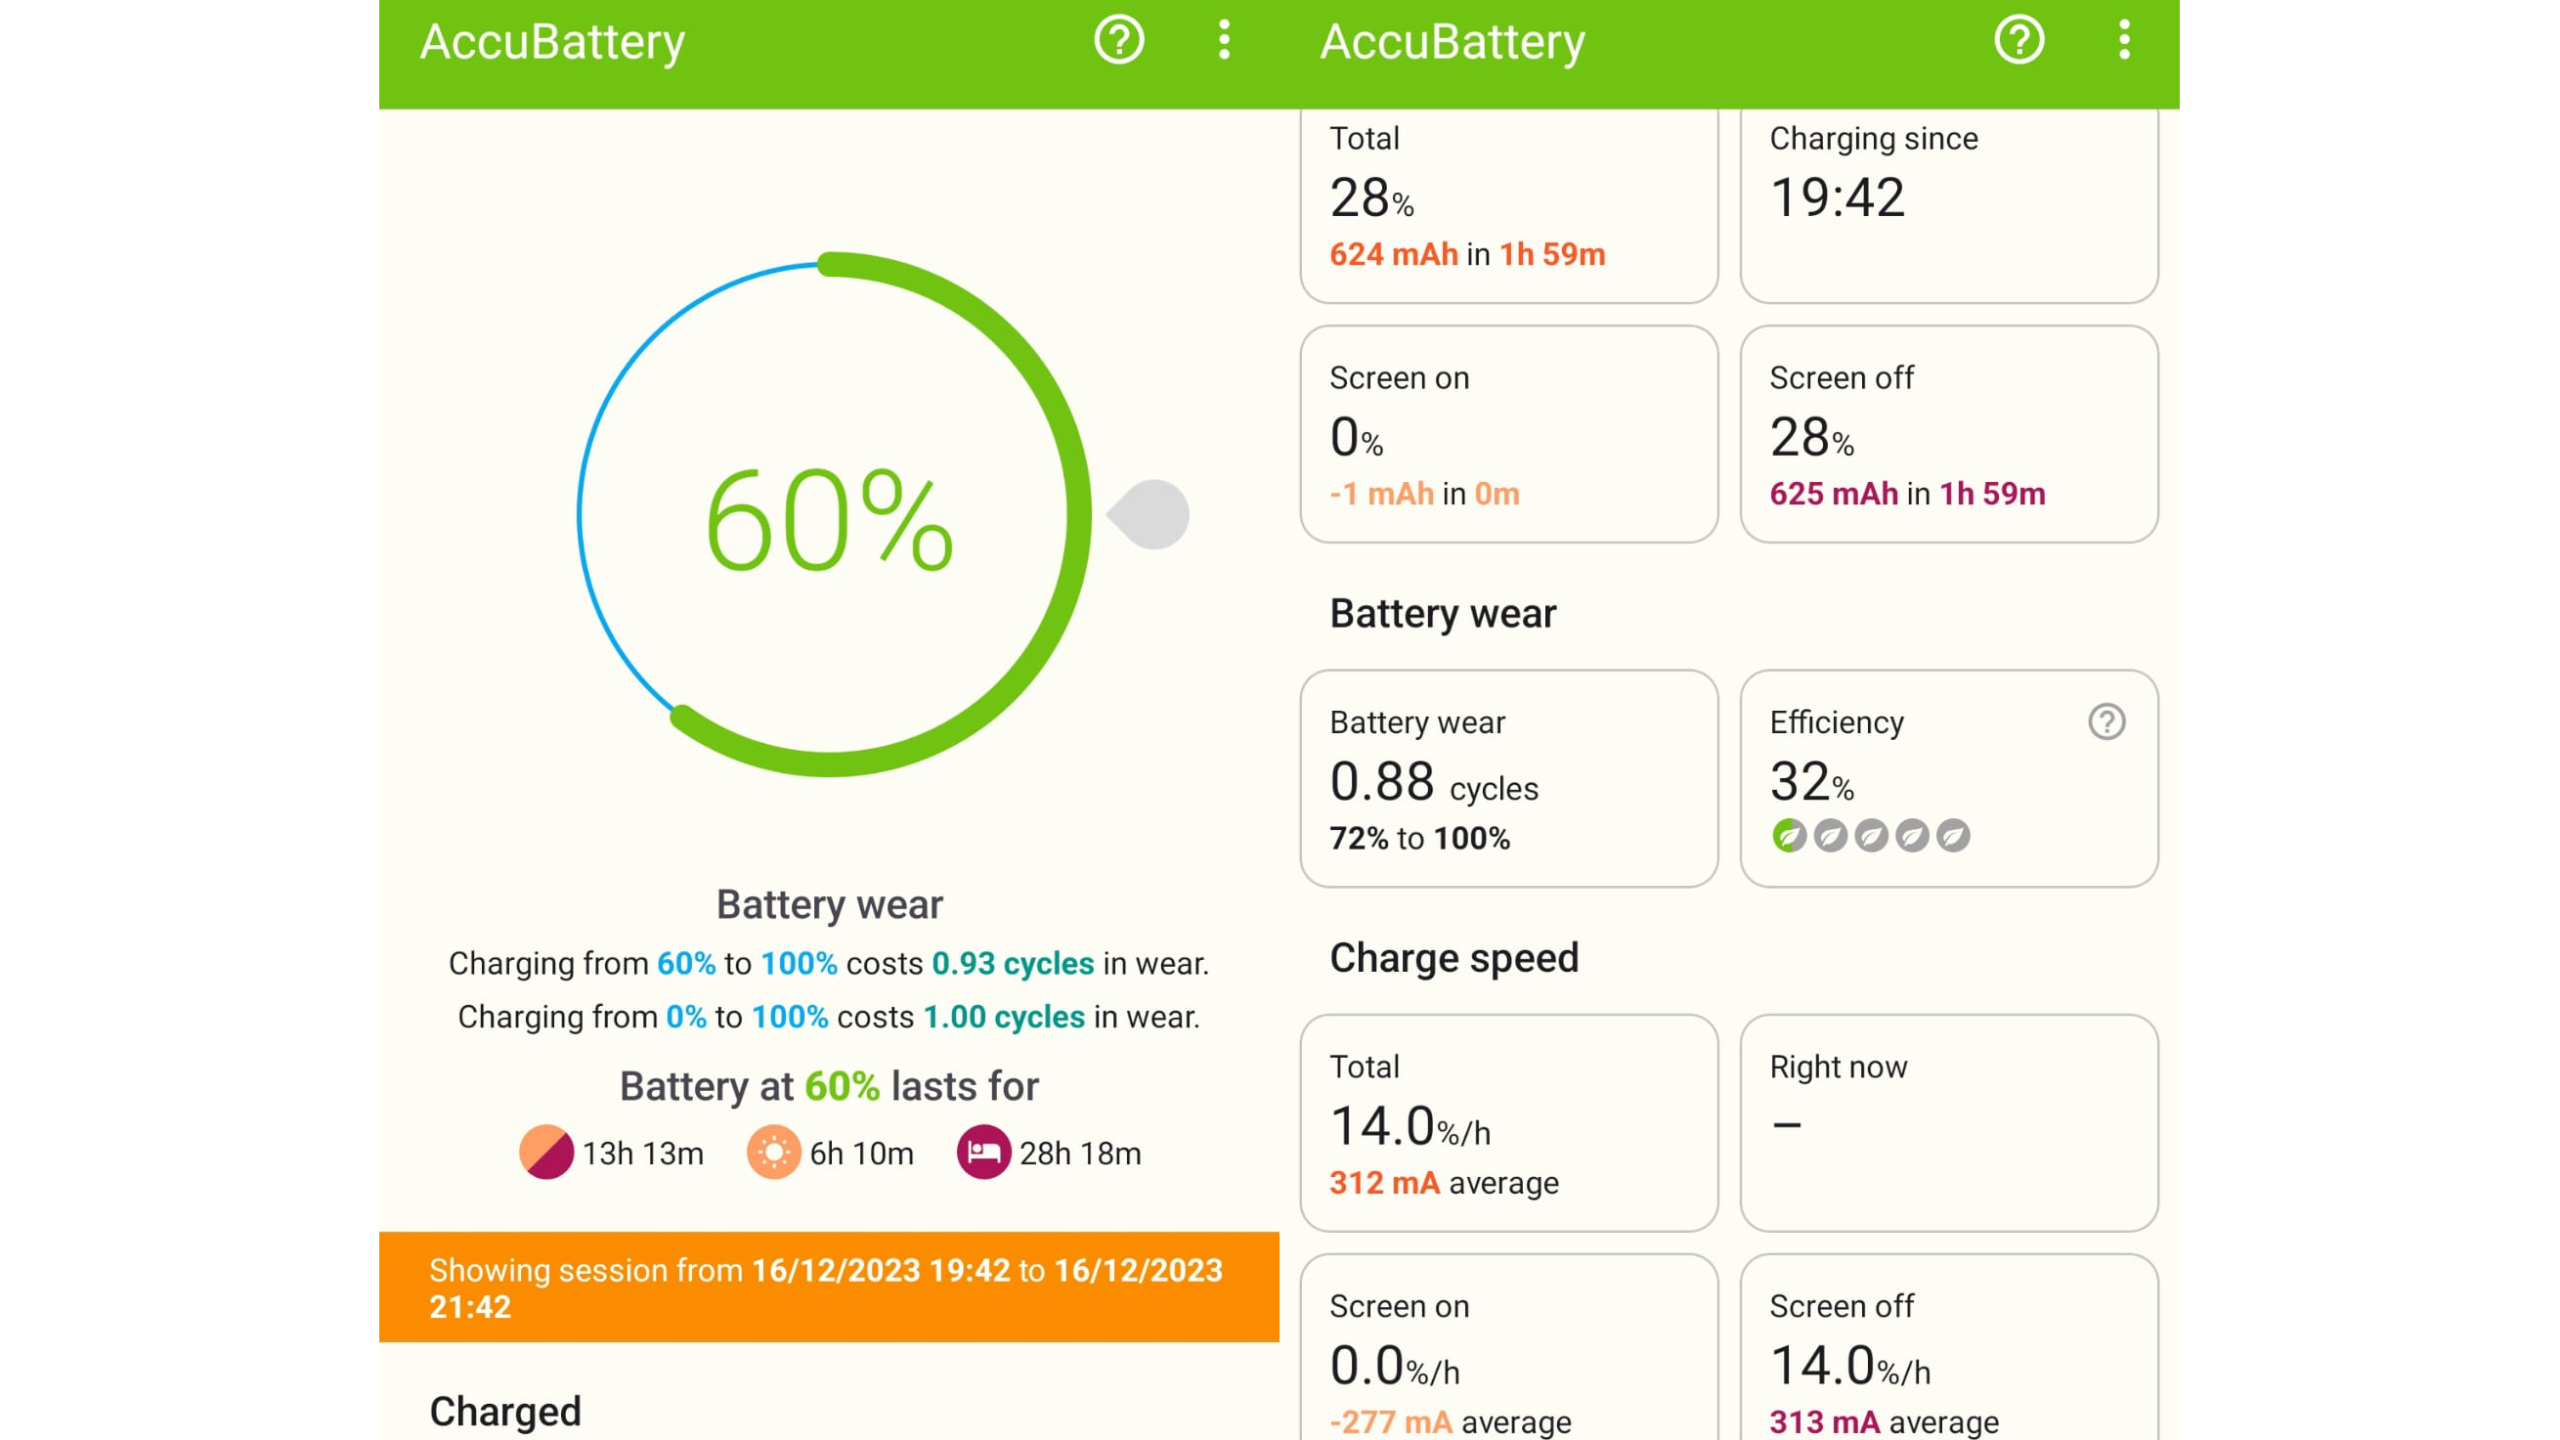Tap the 60% battery level circle

pyautogui.click(x=832, y=516)
